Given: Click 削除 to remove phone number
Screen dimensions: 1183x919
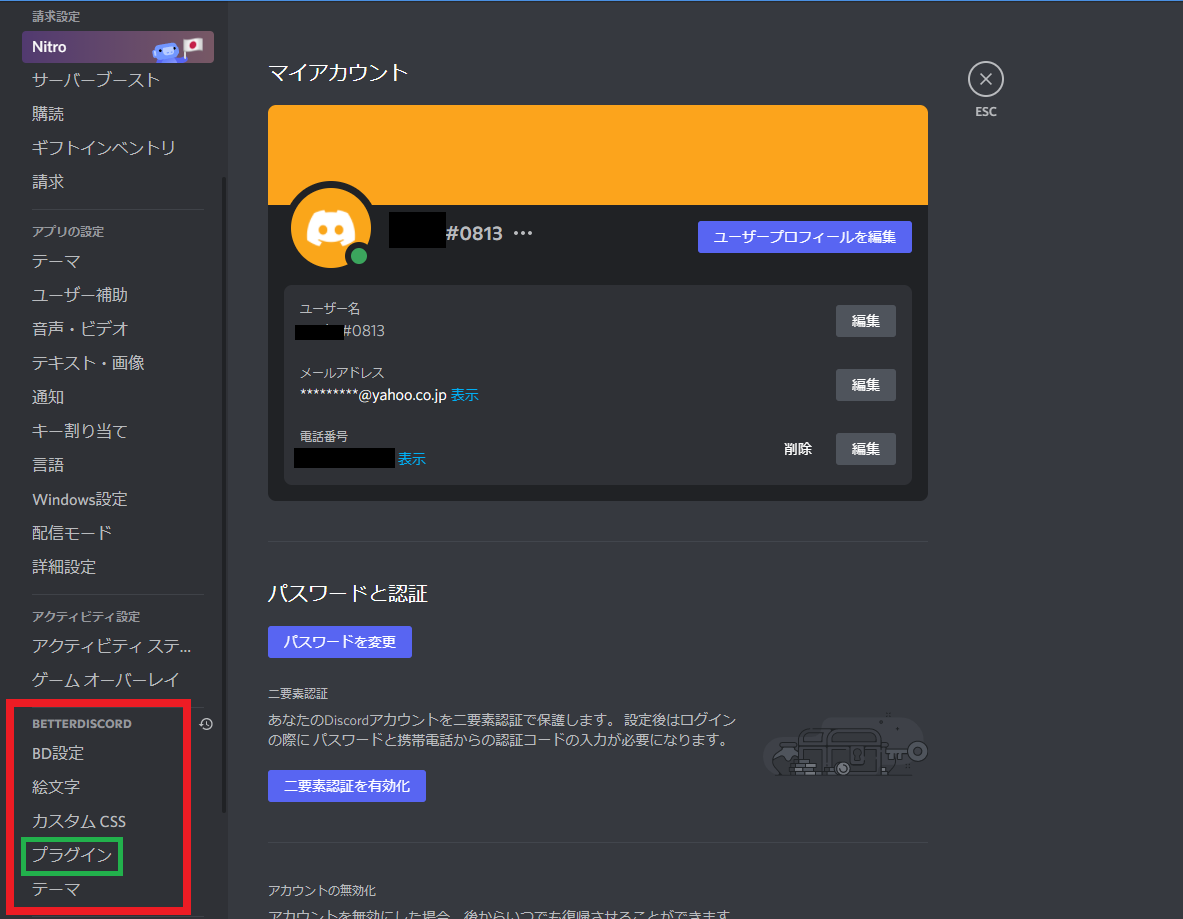Looking at the screenshot, I should [x=797, y=449].
